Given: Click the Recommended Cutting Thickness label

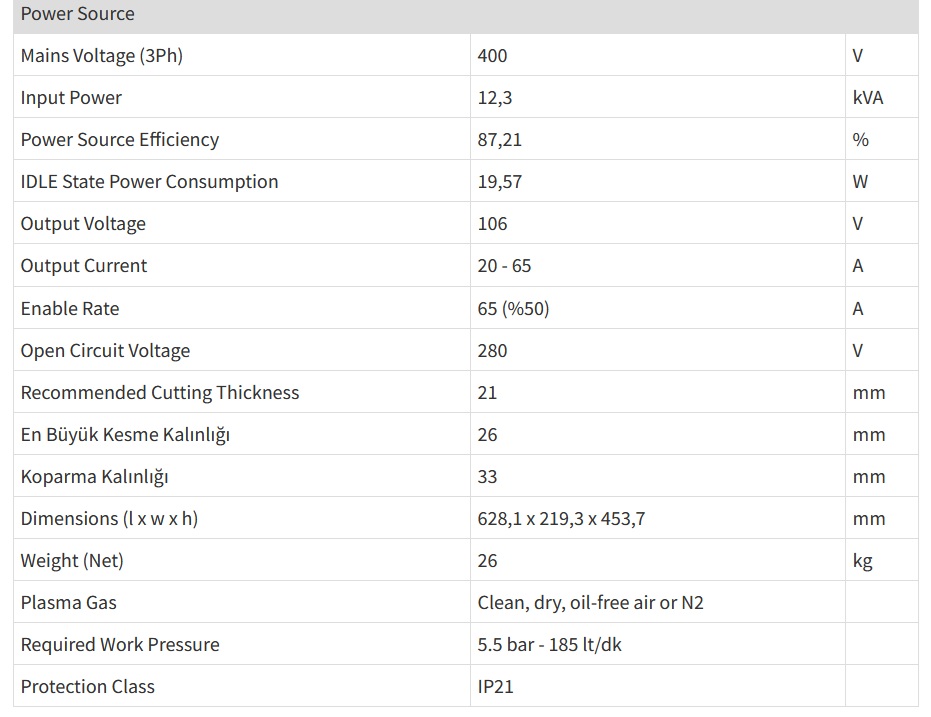Looking at the screenshot, I should point(160,393).
